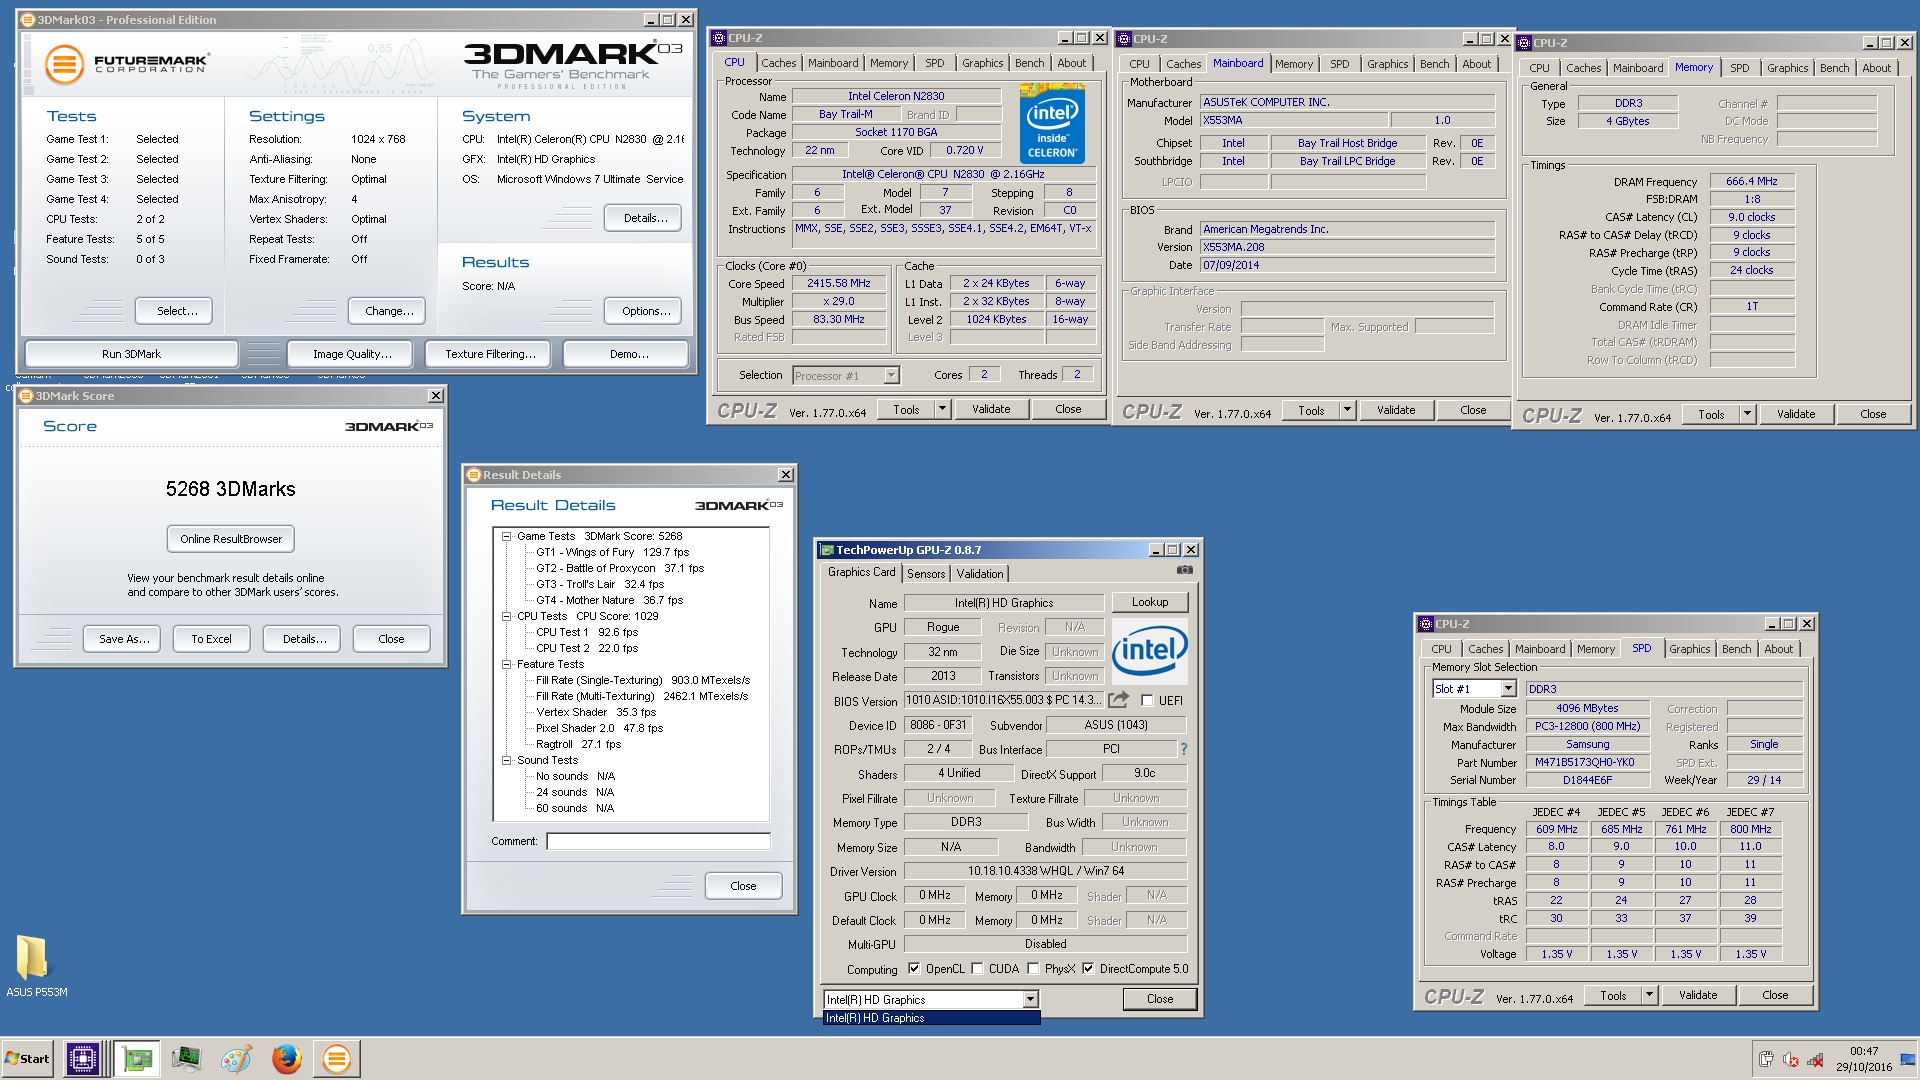The width and height of the screenshot is (1920, 1080).
Task: Open Bench tab in the Memory CPU-Z window
Action: click(1834, 68)
